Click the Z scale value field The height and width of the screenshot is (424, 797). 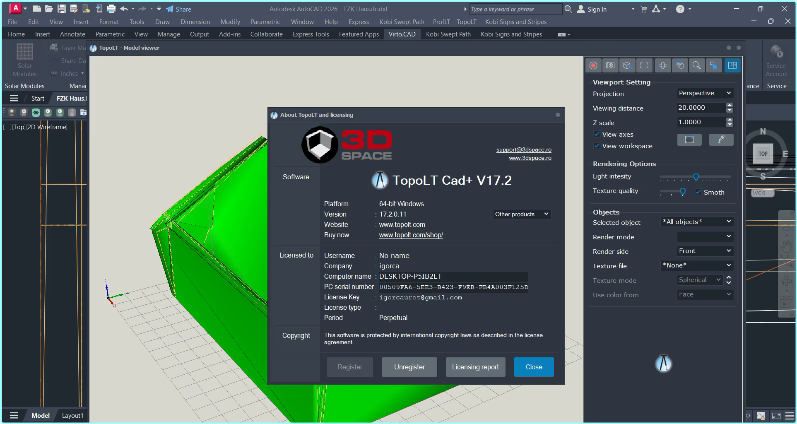(x=700, y=123)
